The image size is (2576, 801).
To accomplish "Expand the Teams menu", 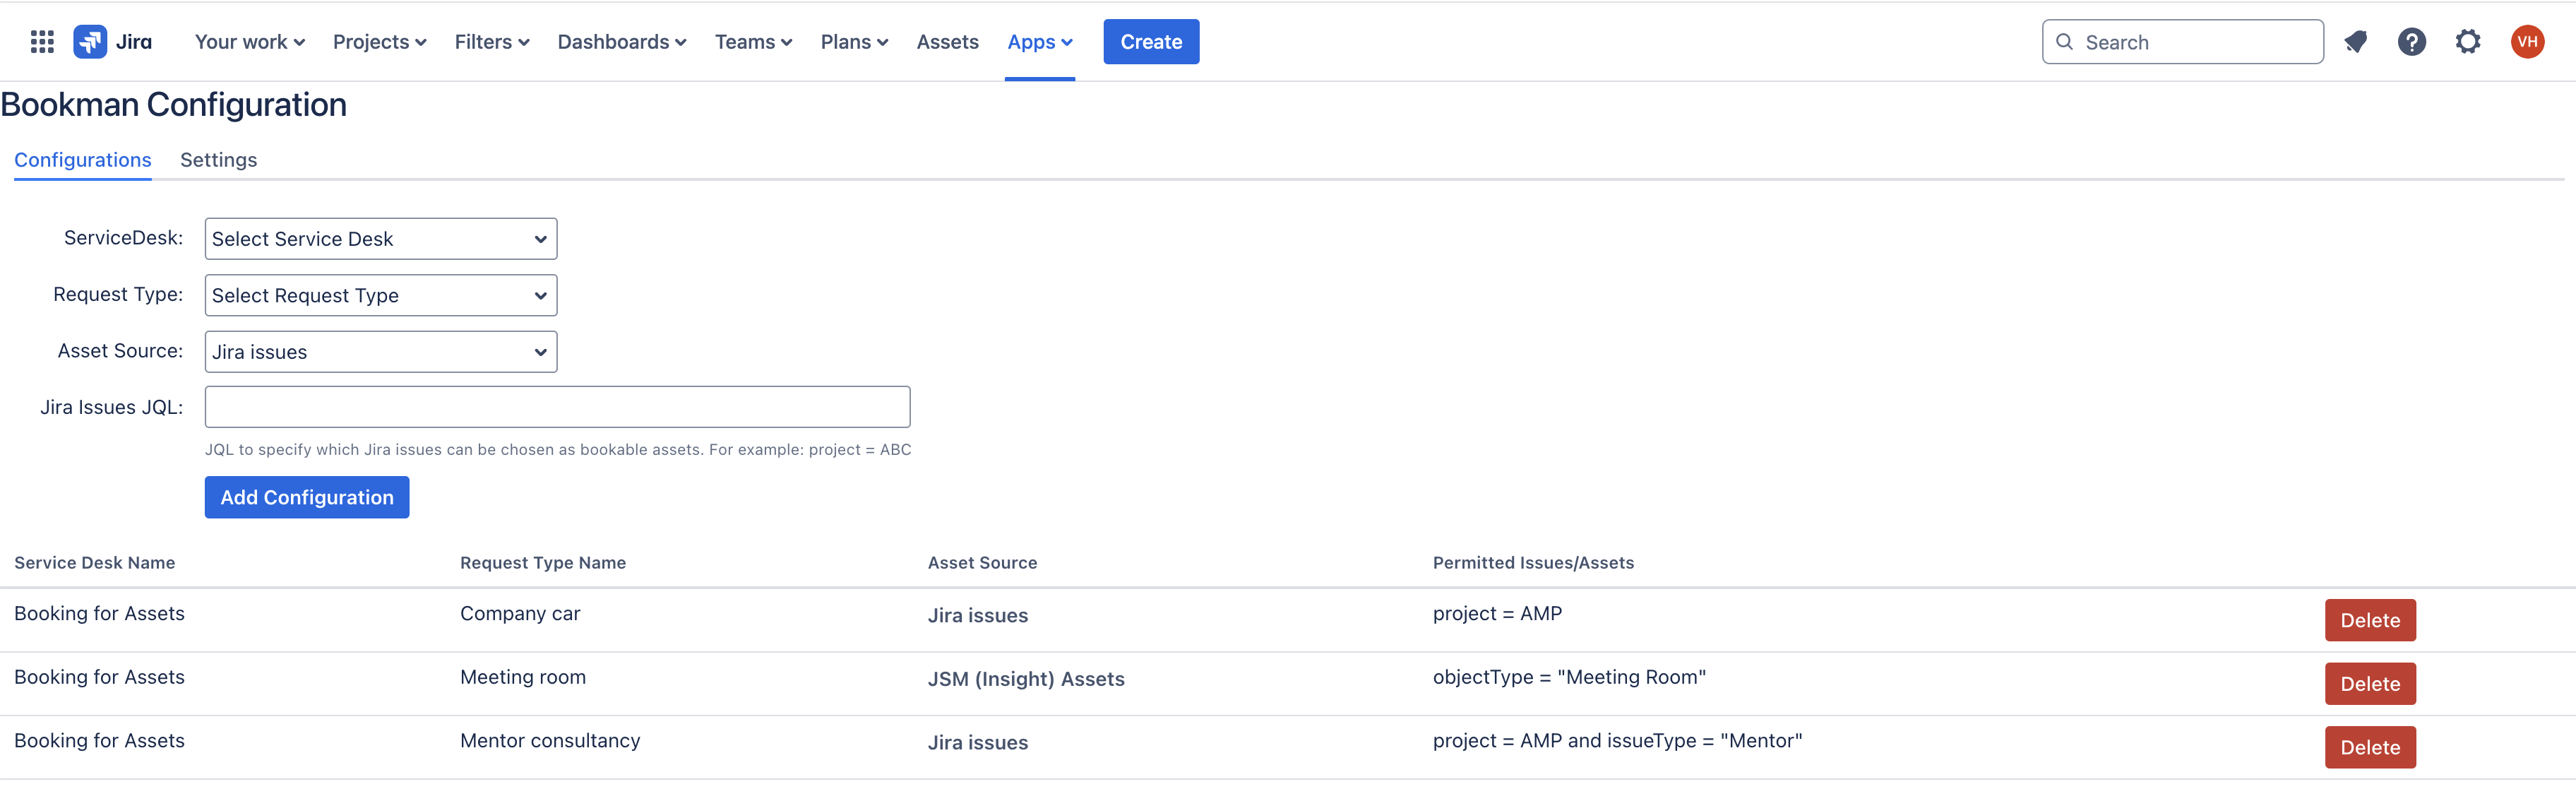I will (754, 42).
